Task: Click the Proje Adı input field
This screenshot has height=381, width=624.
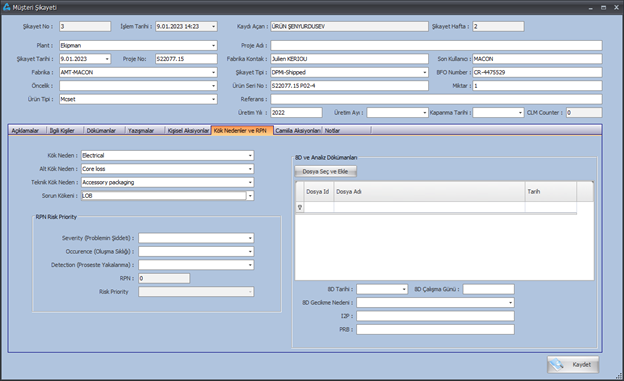Action: (x=437, y=46)
